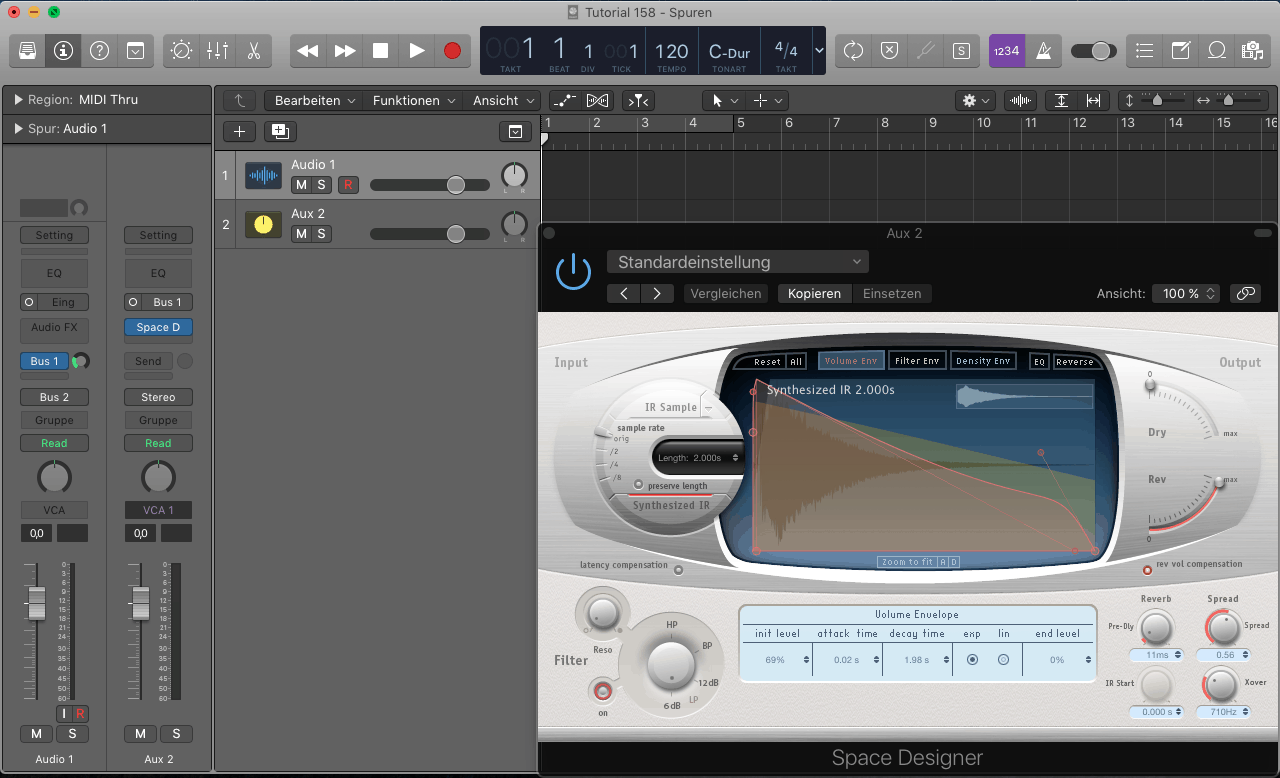The image size is (1280, 778).
Task: Toggle the Space Designer power button
Action: pos(573,272)
